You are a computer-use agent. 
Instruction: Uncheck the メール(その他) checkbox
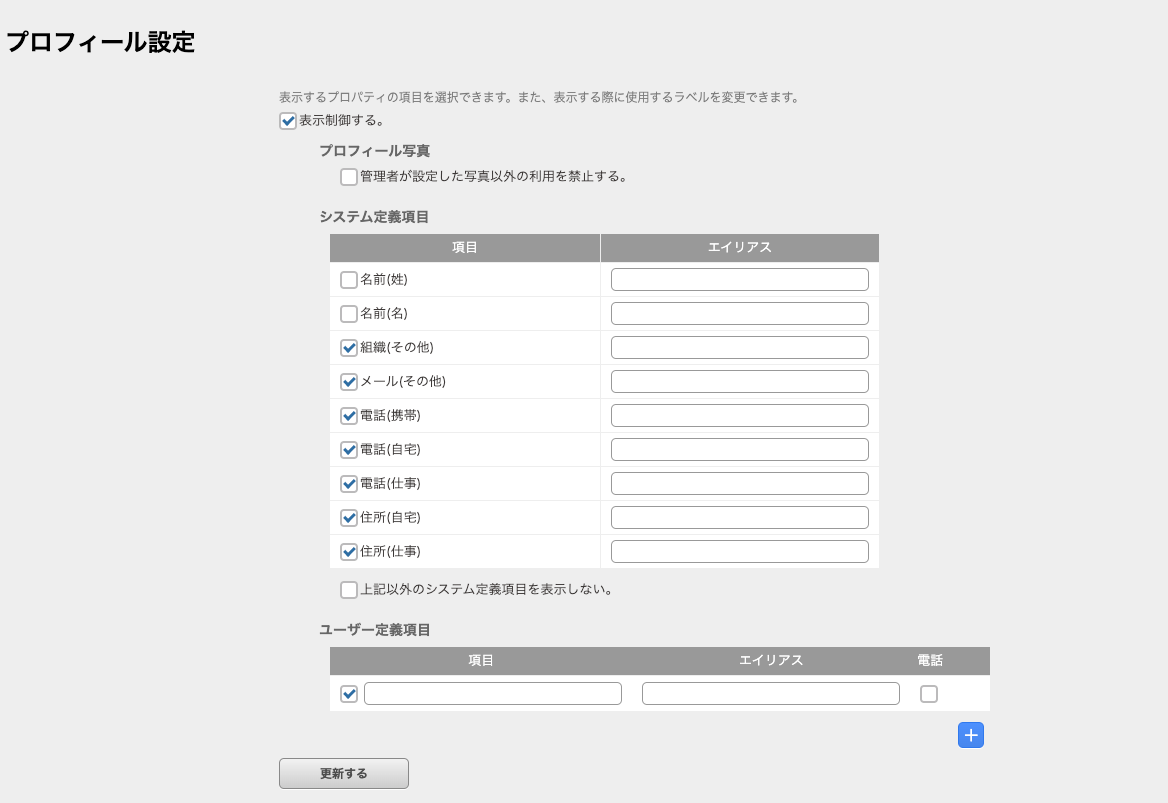[x=348, y=381]
